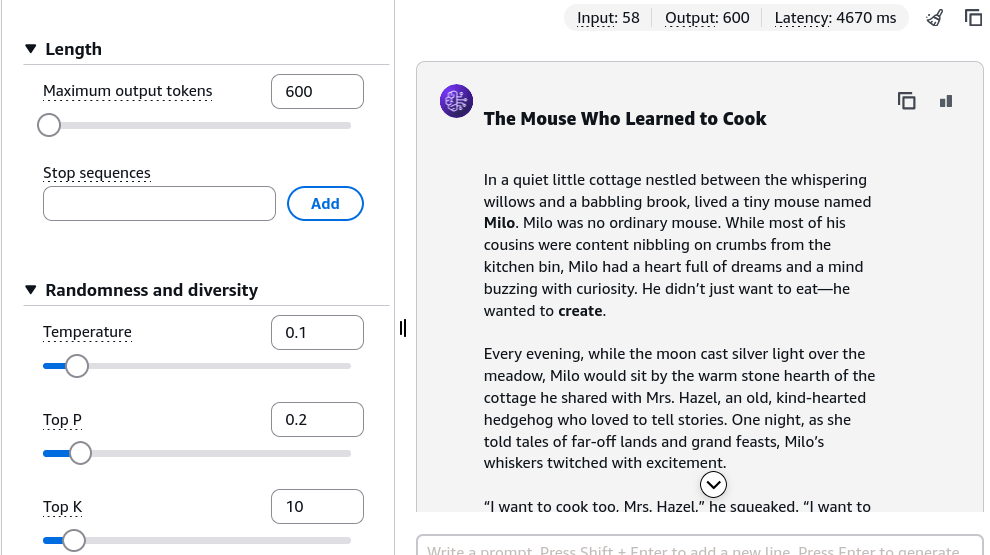Click the Top K value field
Screen dimensions: 990x555
(x=318, y=506)
